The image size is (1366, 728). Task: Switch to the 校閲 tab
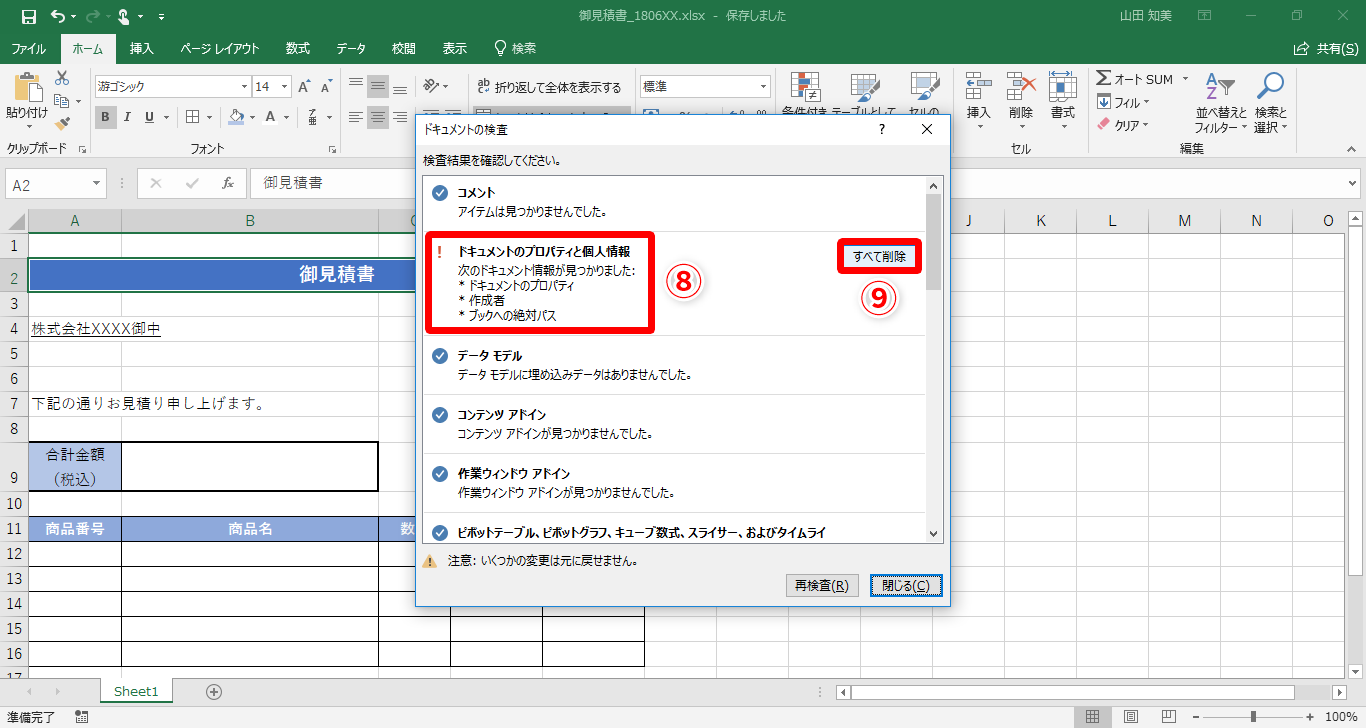pyautogui.click(x=404, y=48)
